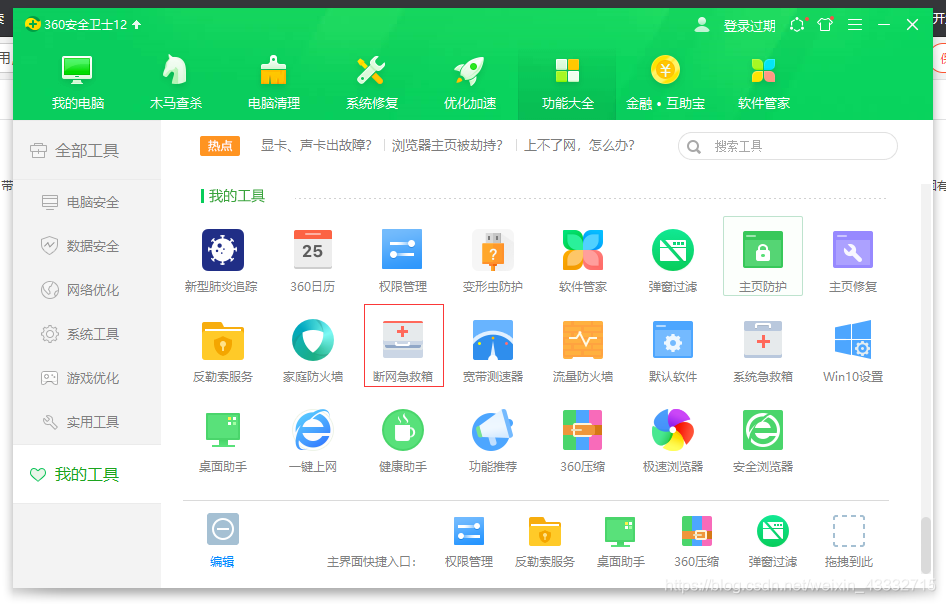Switch to the 优化加速 tab

click(470, 83)
